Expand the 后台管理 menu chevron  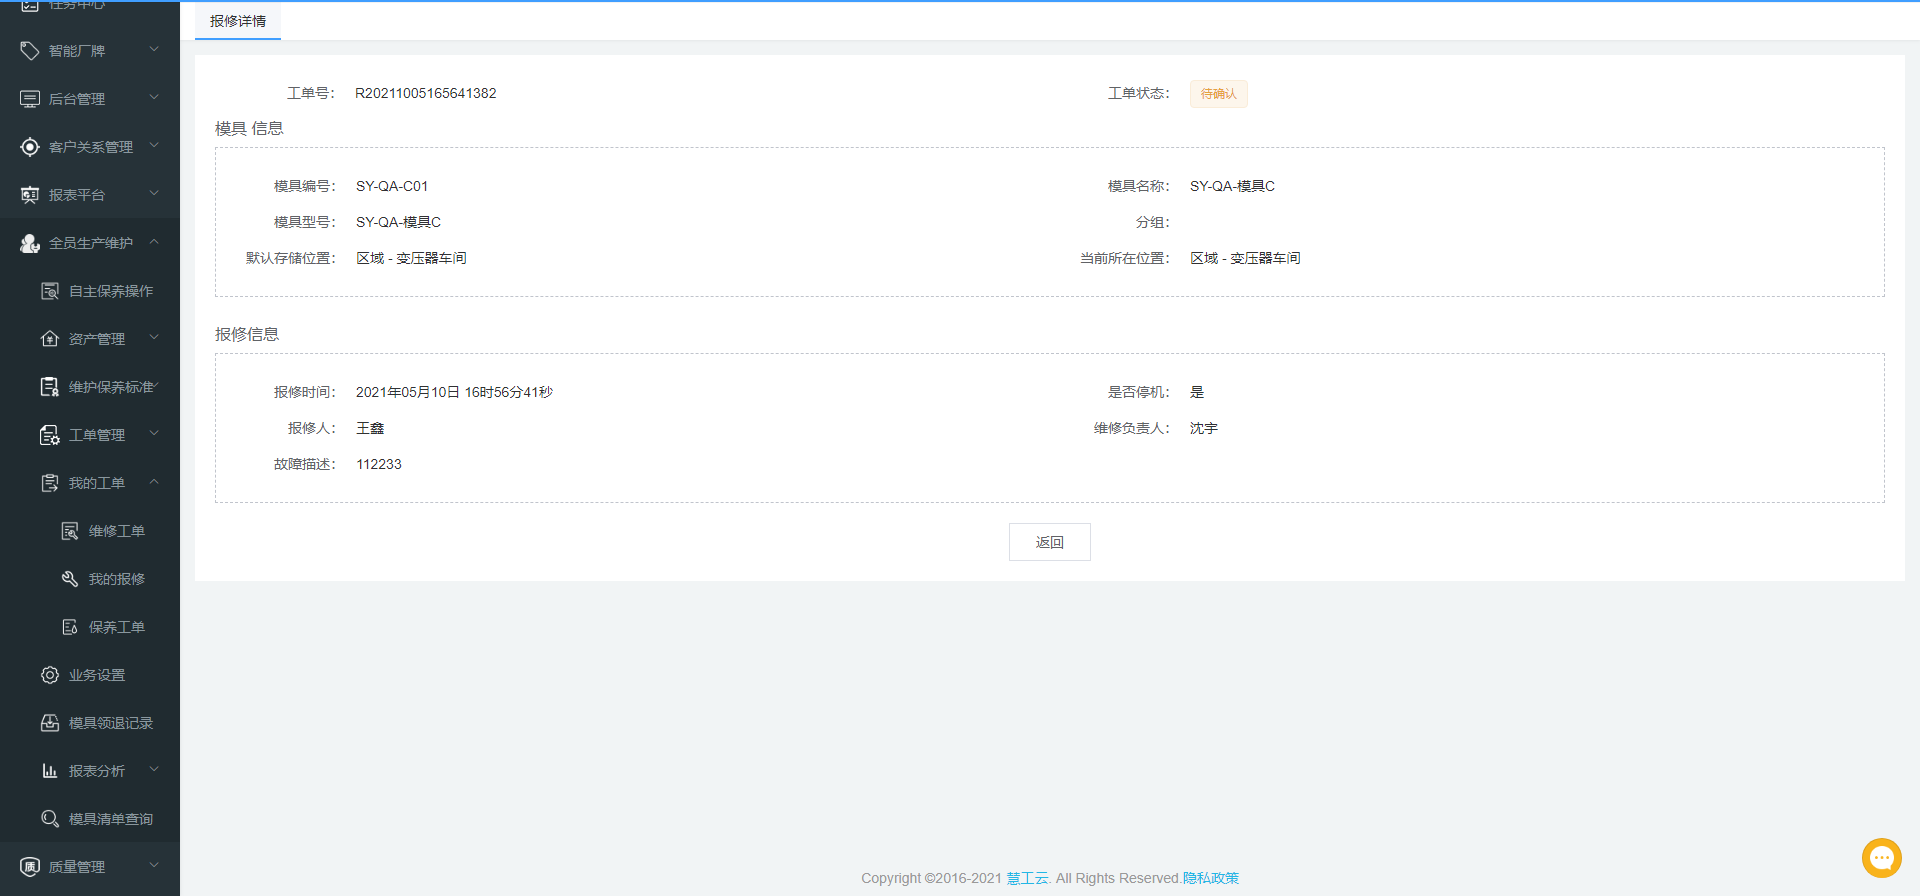tap(154, 98)
